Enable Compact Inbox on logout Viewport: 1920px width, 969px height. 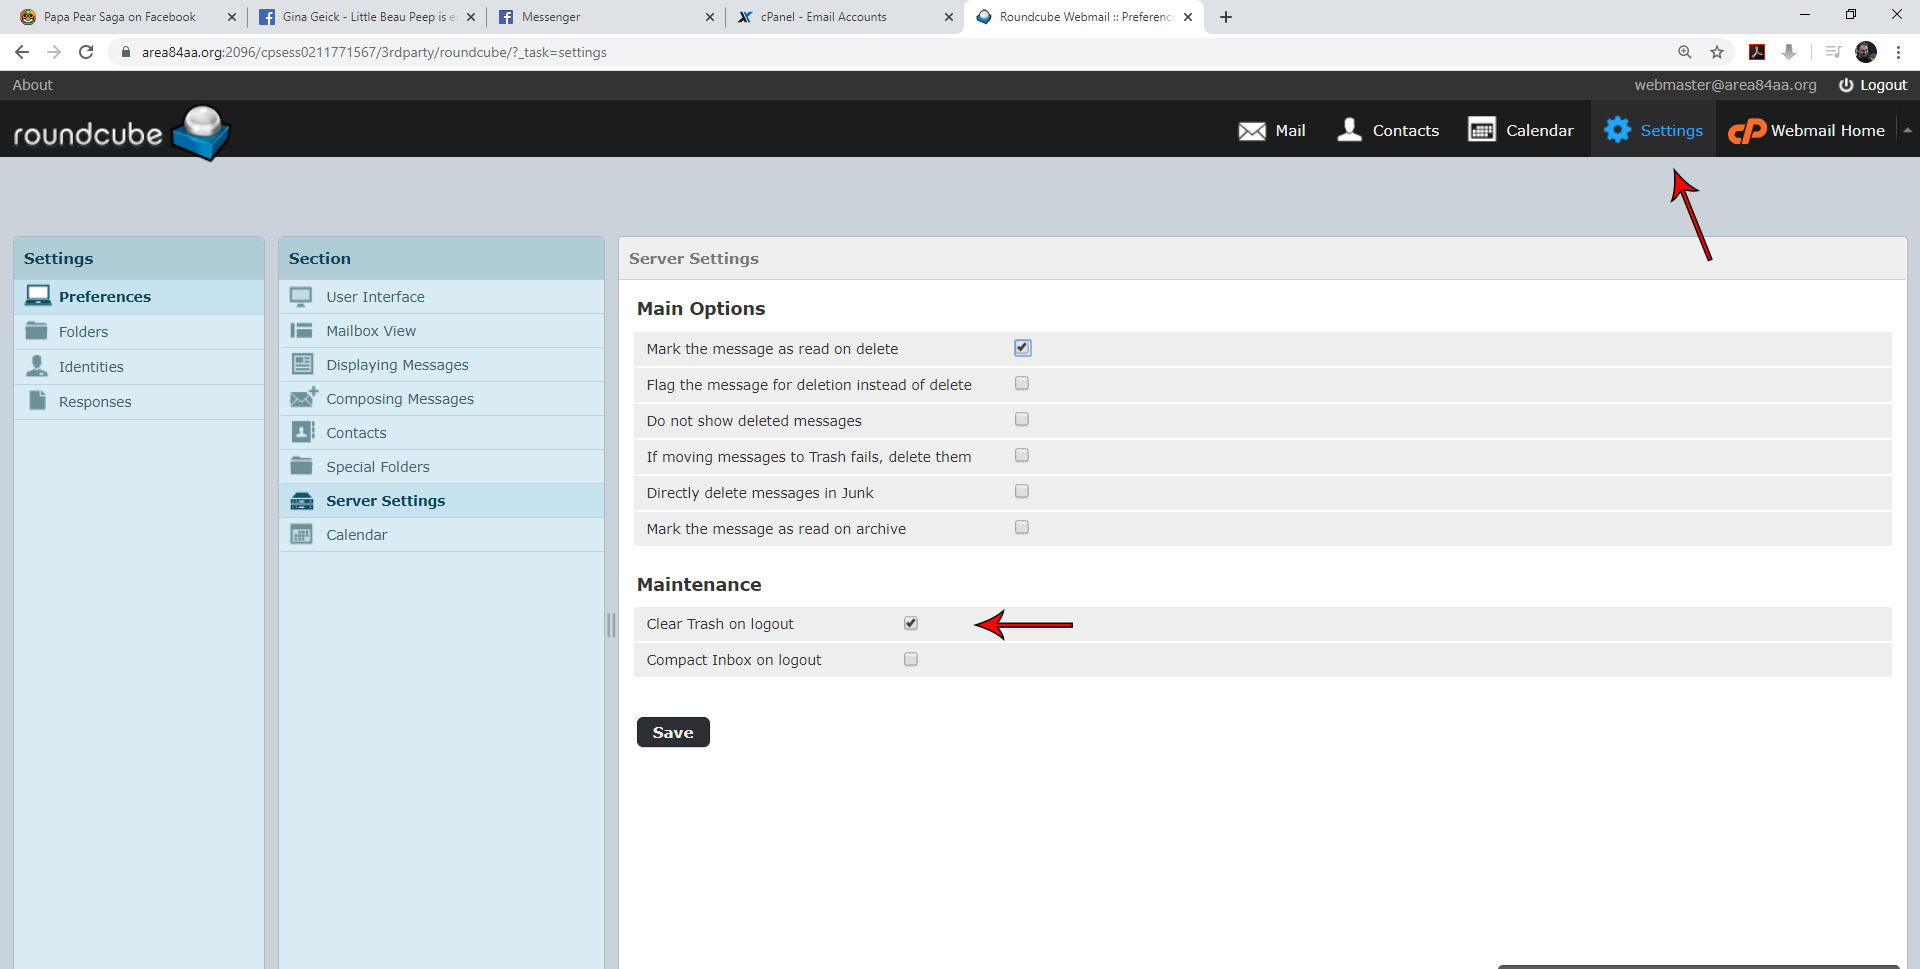(911, 660)
